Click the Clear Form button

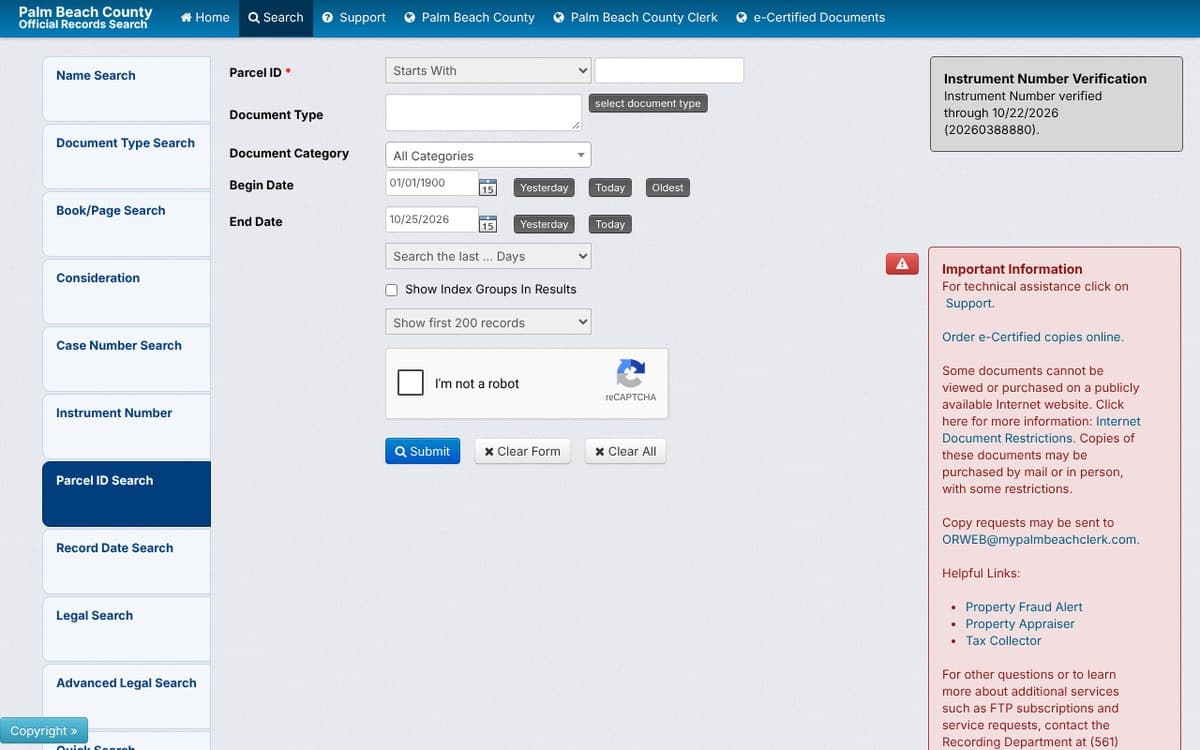(x=522, y=451)
